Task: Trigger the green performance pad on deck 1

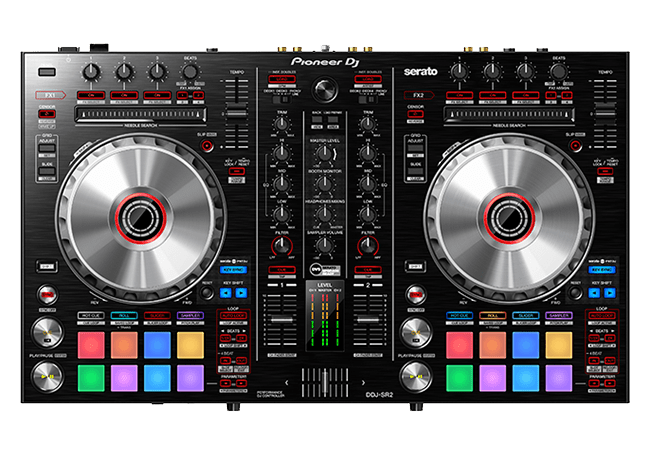Action: coord(91,378)
